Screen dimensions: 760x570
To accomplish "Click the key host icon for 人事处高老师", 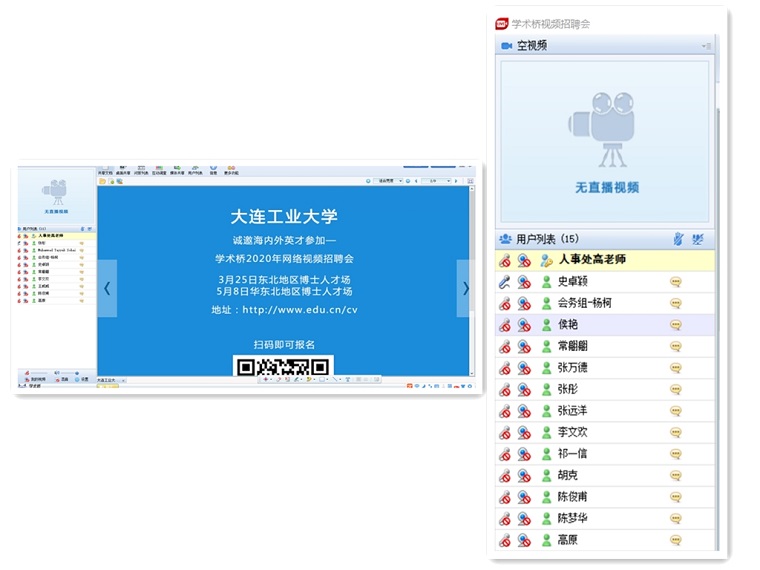I will pos(546,260).
